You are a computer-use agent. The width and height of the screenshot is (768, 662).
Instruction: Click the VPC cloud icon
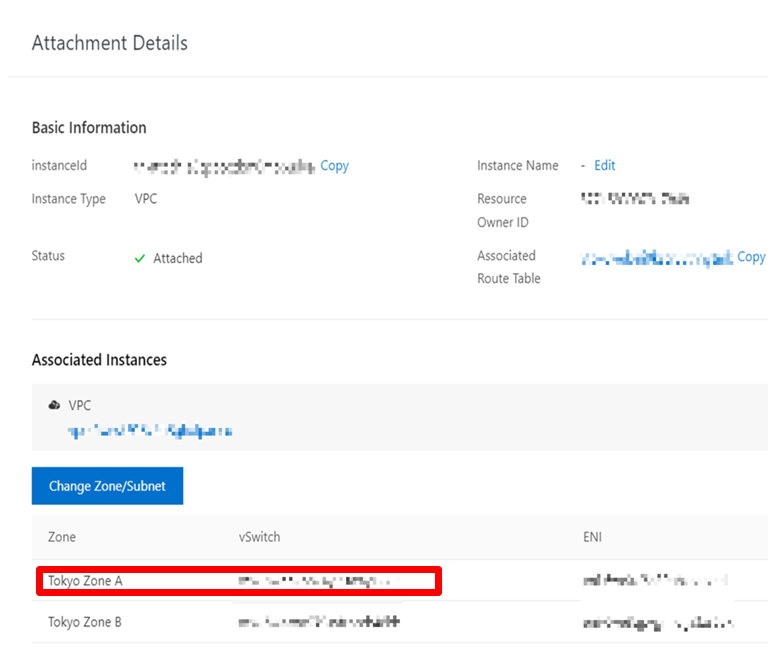(53, 406)
